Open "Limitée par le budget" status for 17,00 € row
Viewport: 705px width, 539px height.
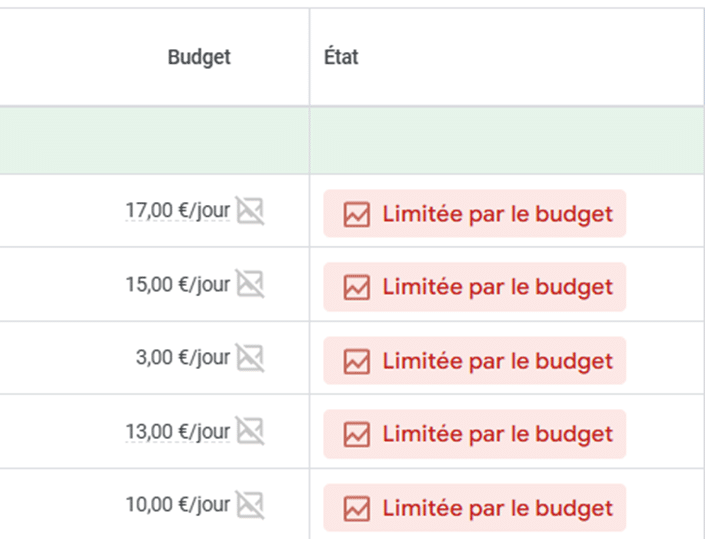497,214
